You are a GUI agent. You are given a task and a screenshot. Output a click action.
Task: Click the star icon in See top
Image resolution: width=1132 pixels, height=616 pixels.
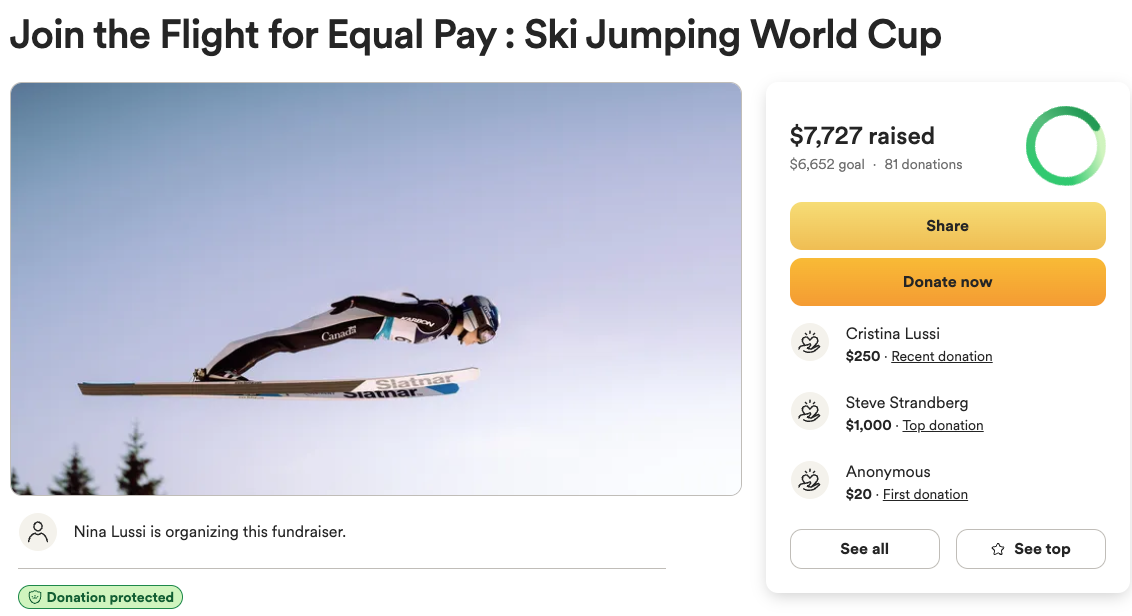[998, 549]
